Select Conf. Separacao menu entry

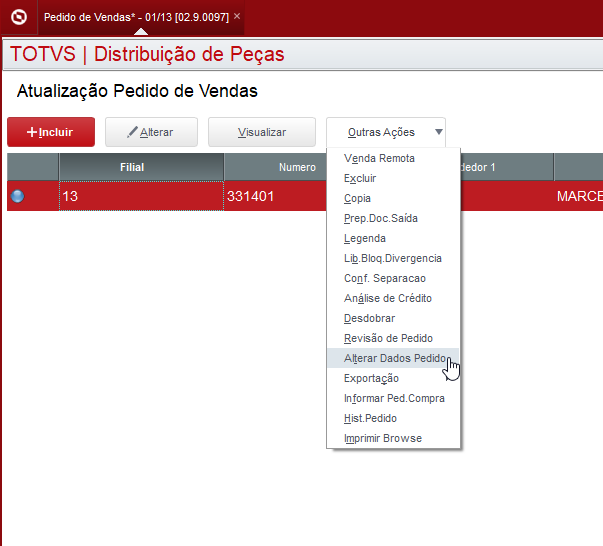coord(393,278)
